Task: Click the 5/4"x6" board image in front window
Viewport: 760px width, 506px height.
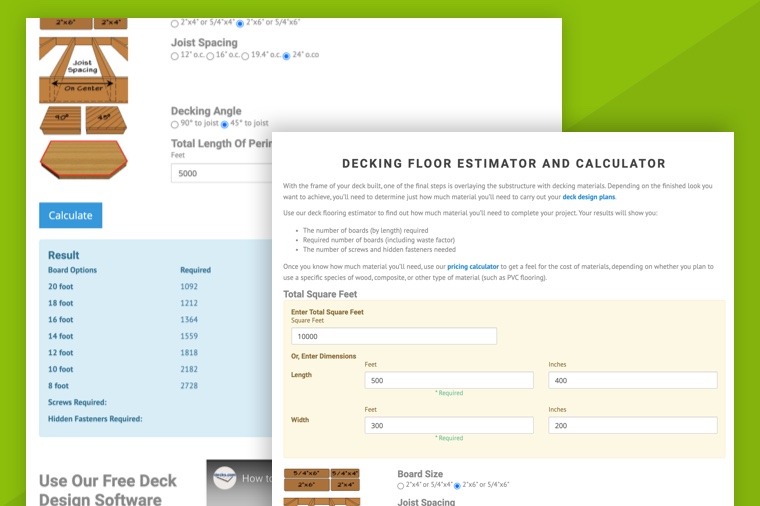Action: click(306, 474)
